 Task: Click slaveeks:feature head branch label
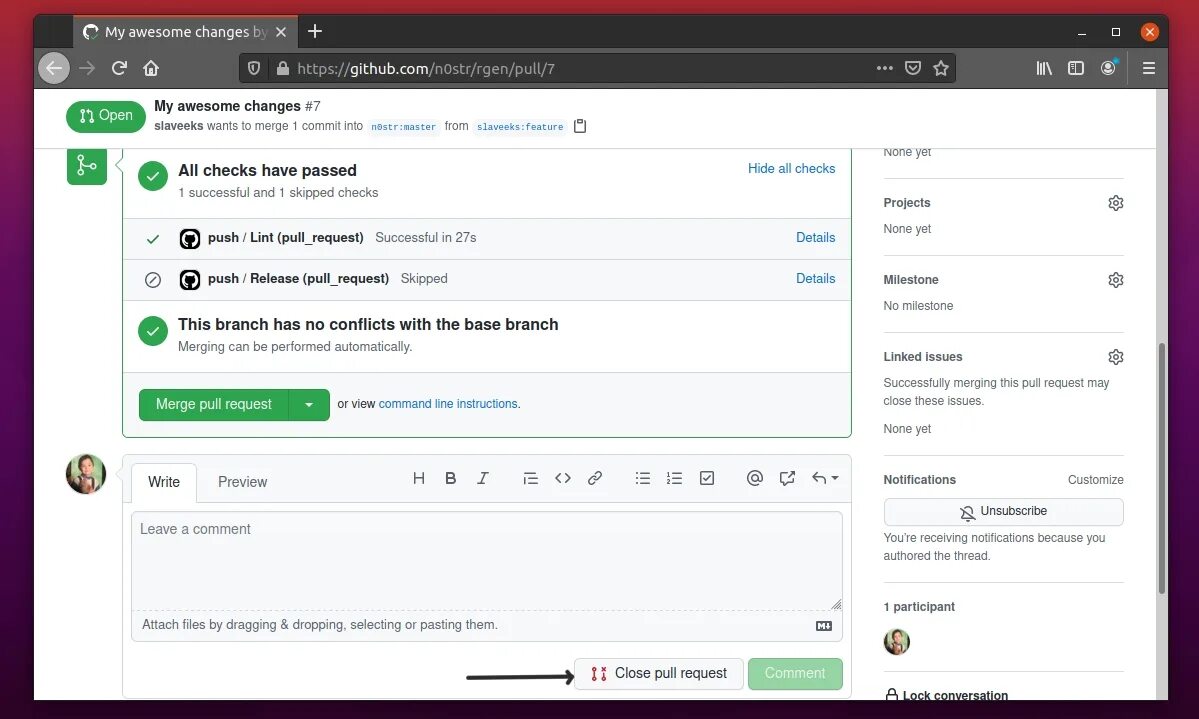[x=520, y=127]
